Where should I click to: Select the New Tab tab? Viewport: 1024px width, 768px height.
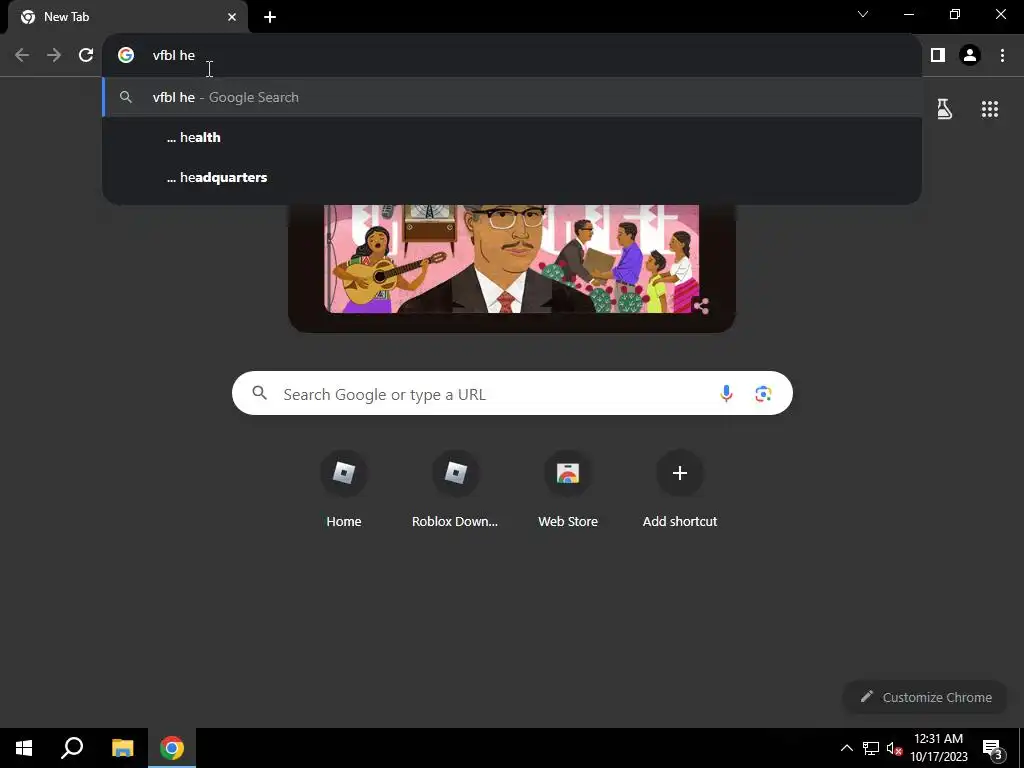[127, 17]
